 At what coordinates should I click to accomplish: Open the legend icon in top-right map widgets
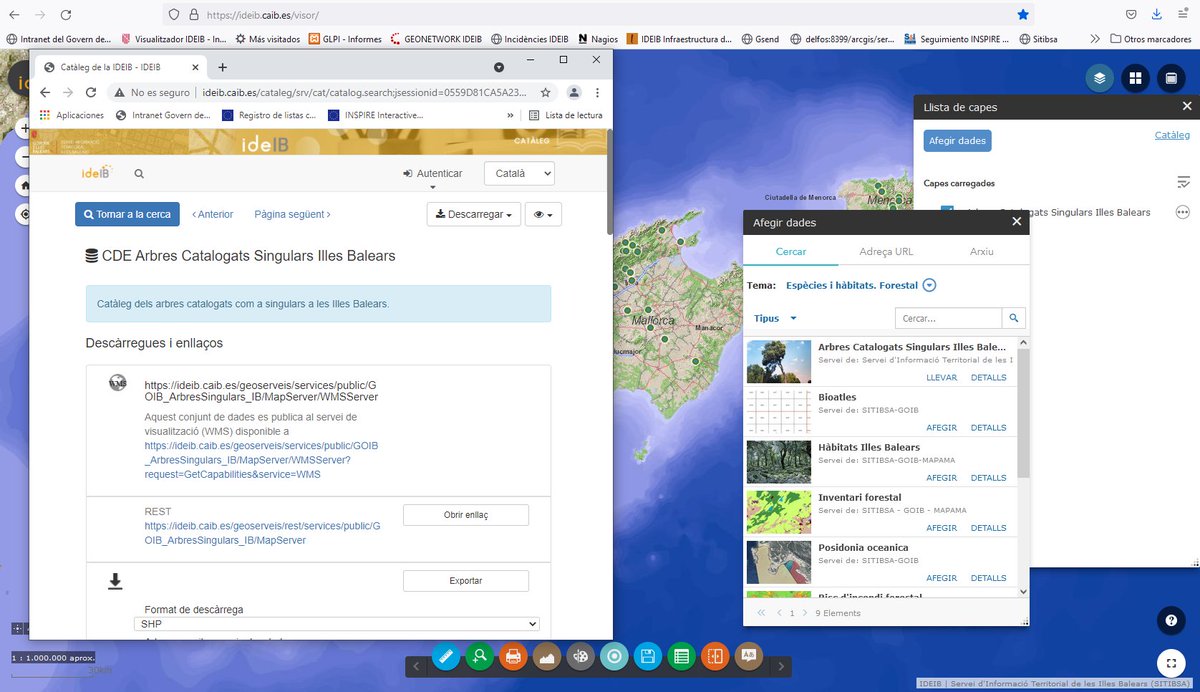point(1170,78)
